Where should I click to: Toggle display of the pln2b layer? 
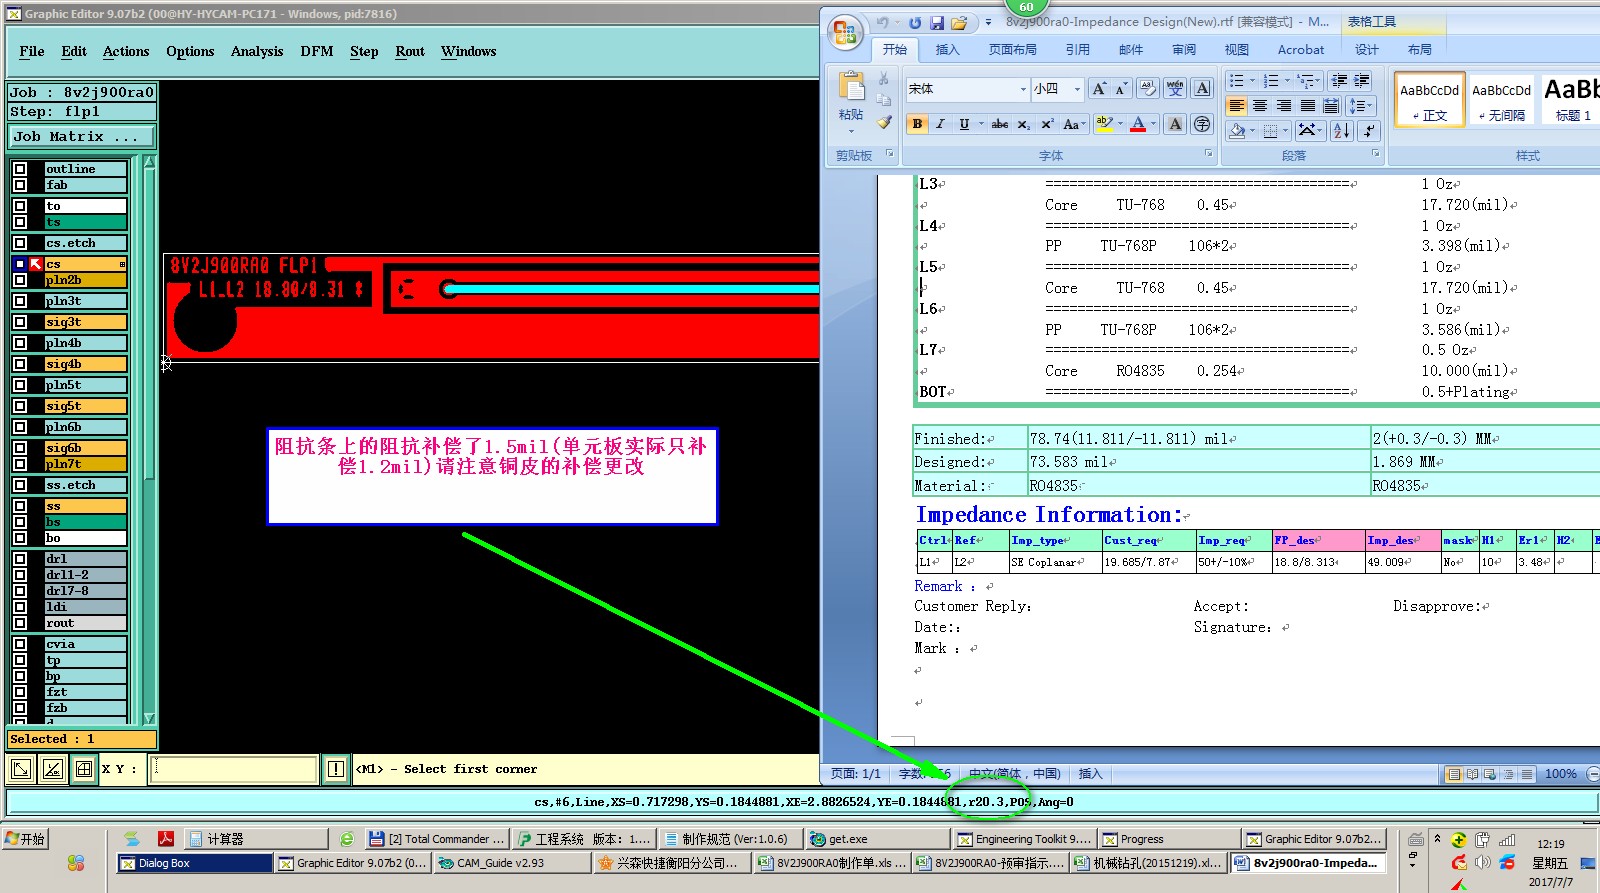pyautogui.click(x=20, y=280)
